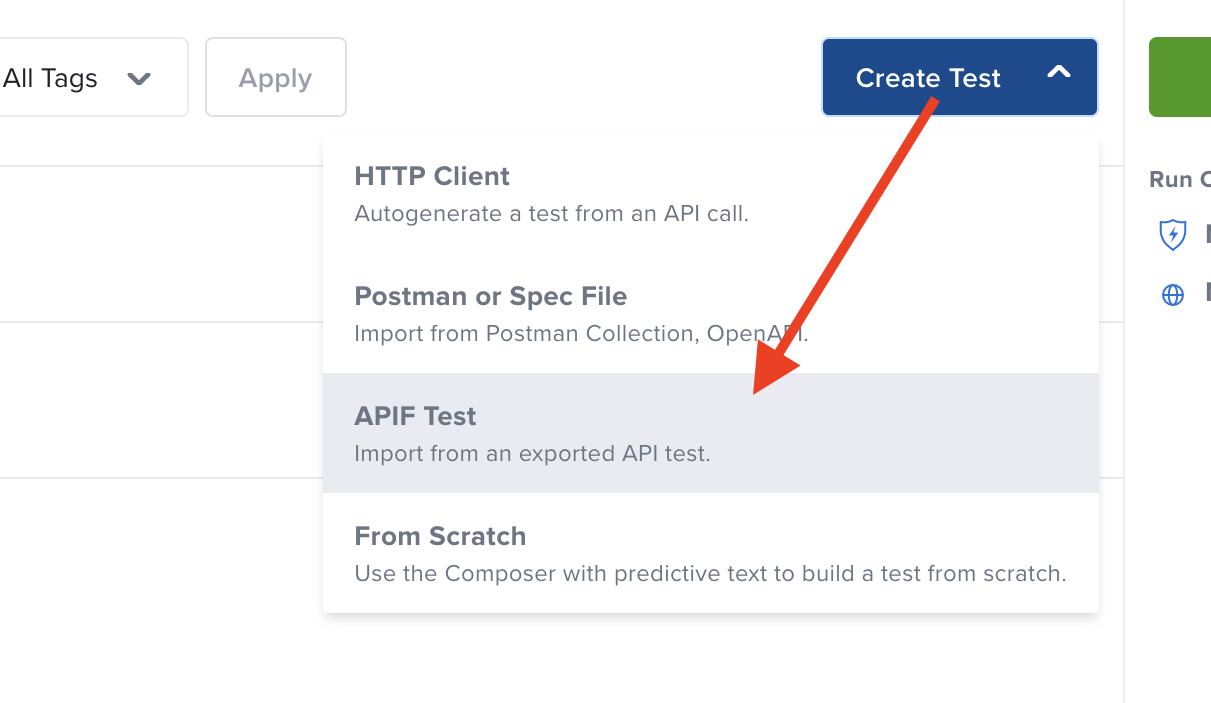
Task: Select the HTTP Client option
Action: (x=432, y=177)
